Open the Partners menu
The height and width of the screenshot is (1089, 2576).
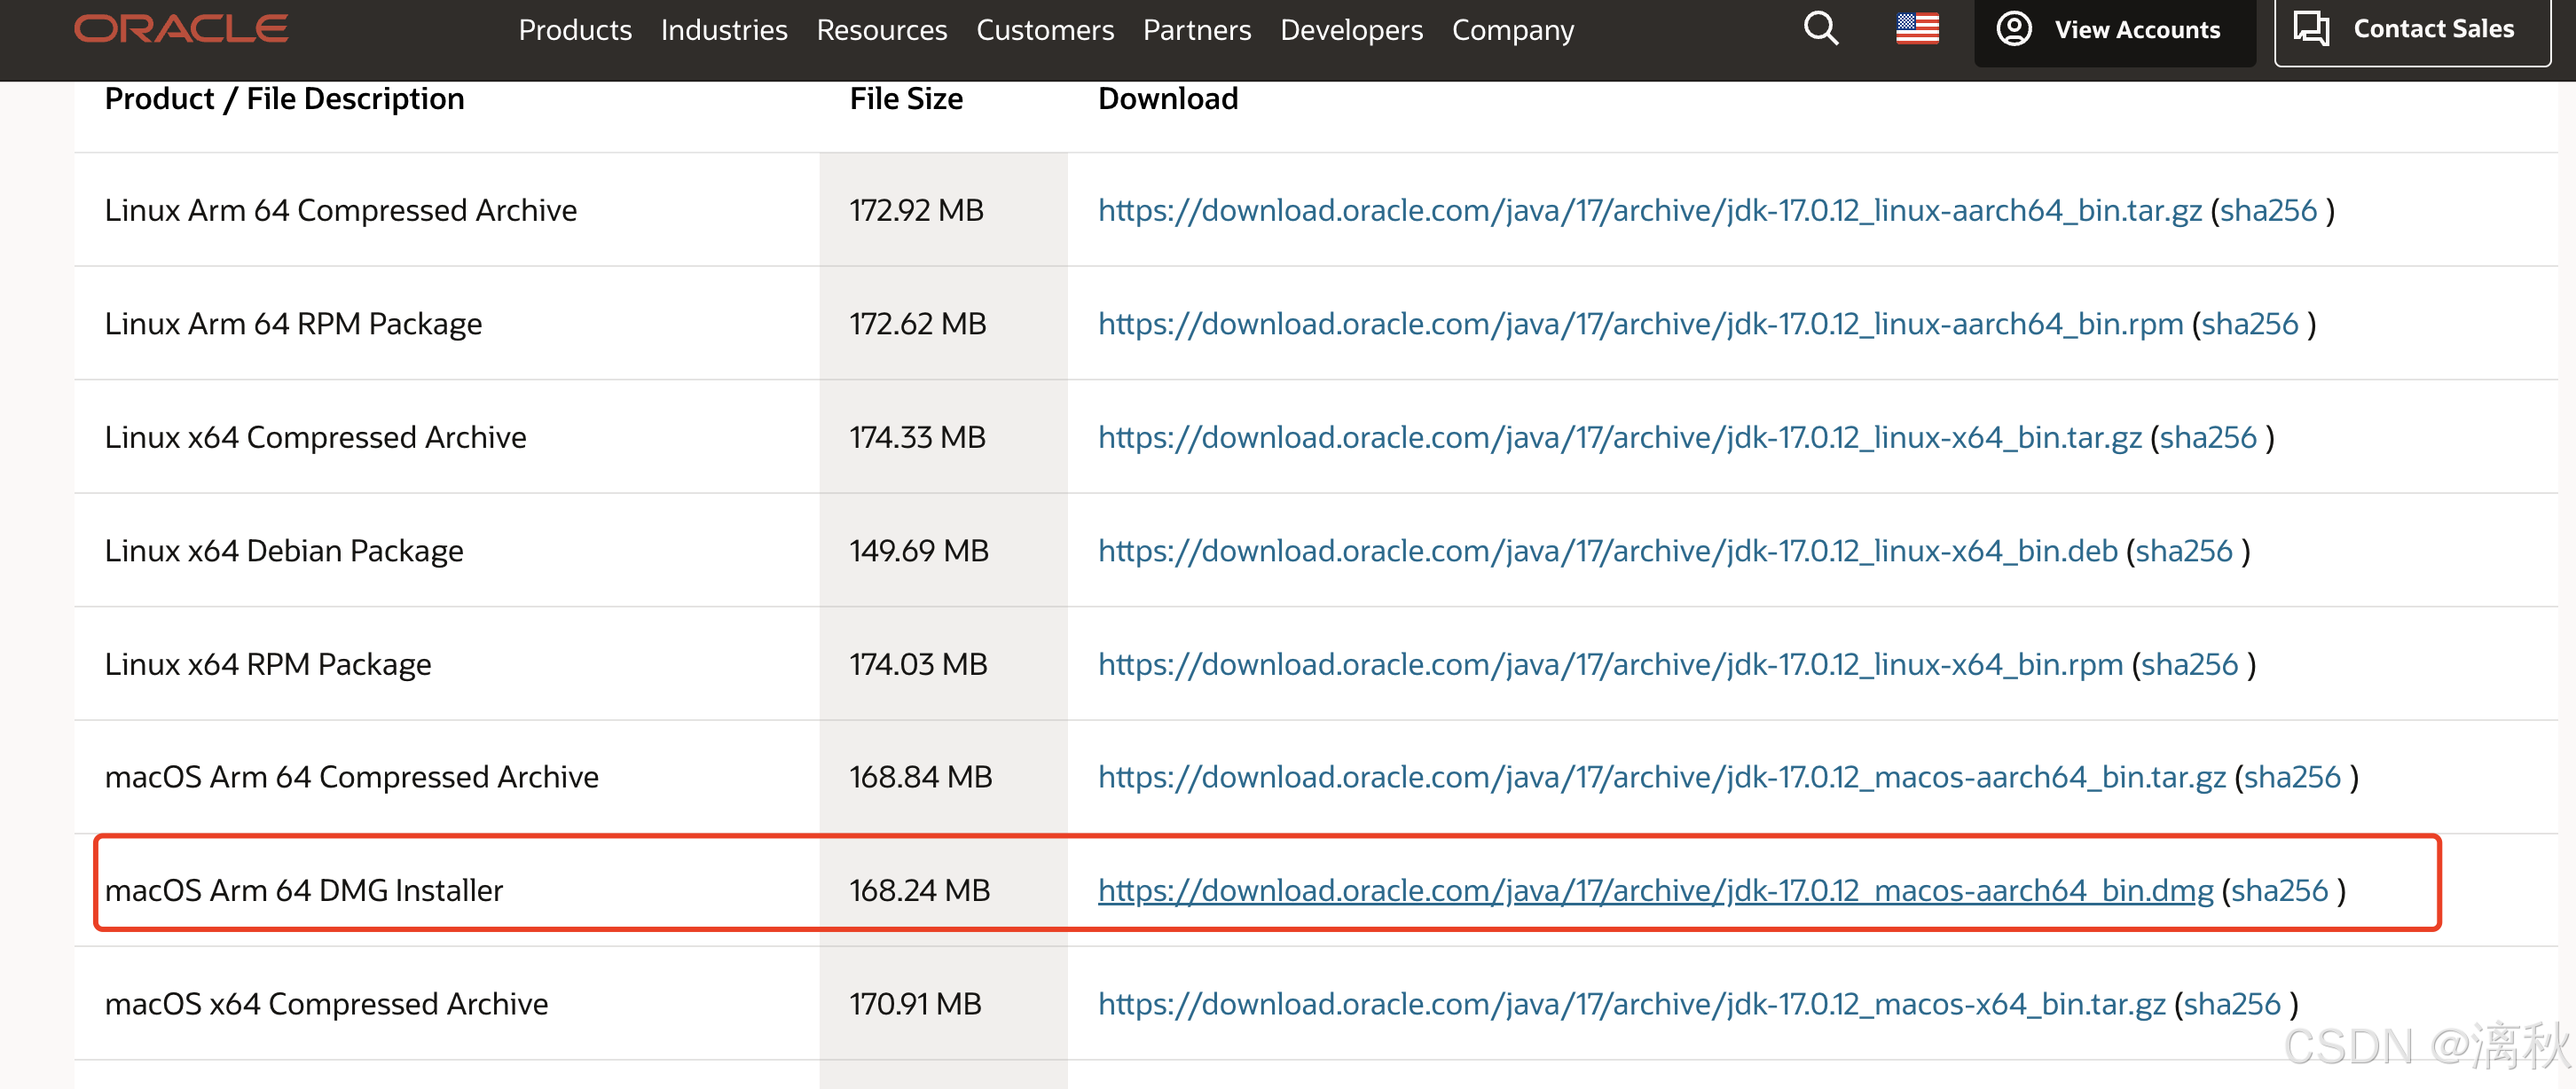coord(1196,30)
